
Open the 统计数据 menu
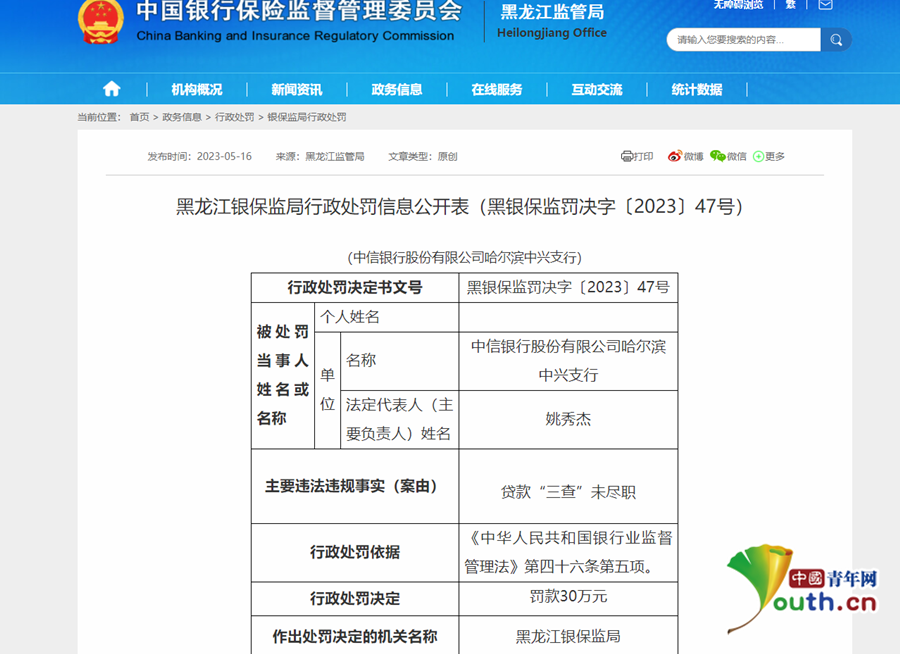697,90
